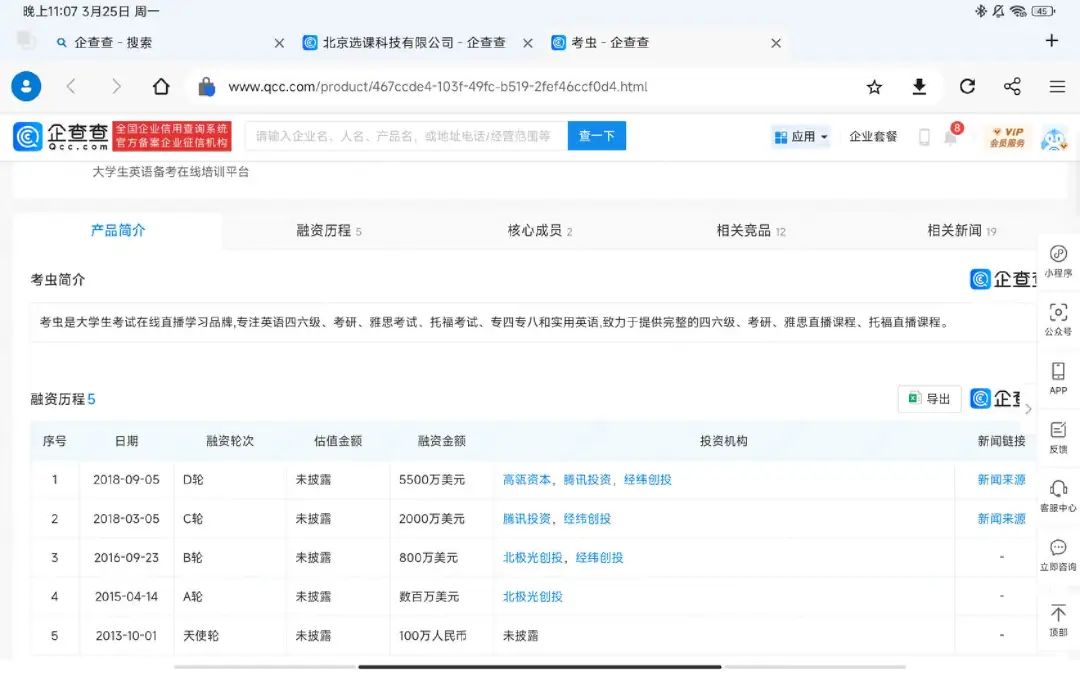
Task: Click site security lock icon
Action: tap(206, 87)
